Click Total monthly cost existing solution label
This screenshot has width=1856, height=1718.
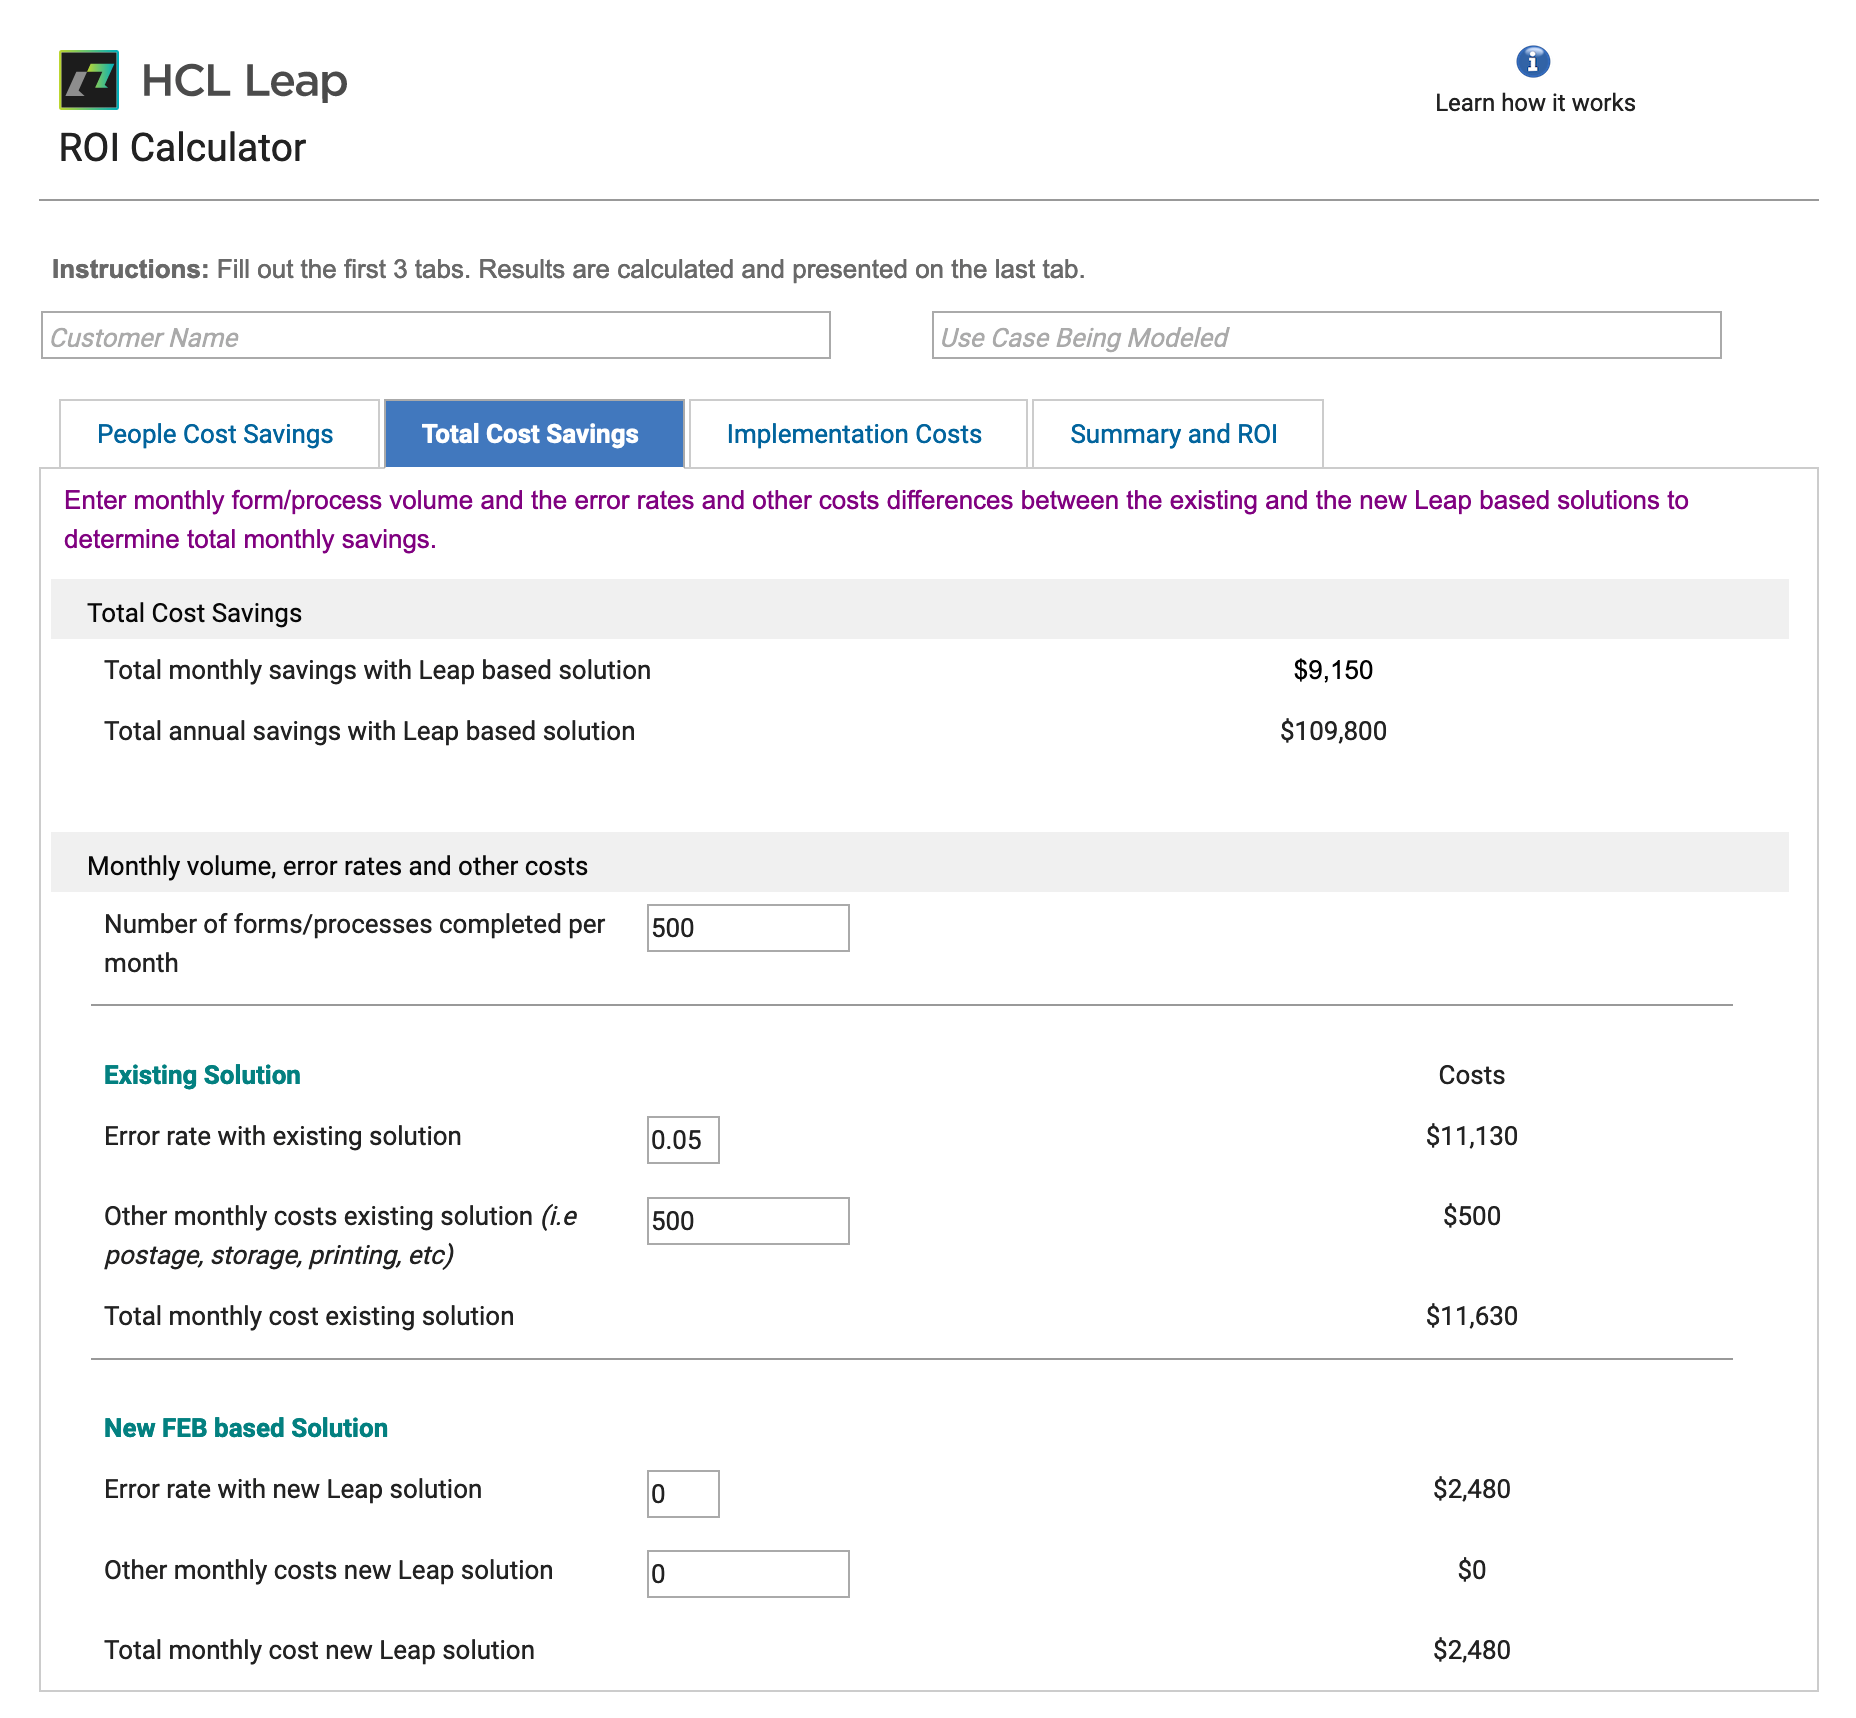pyautogui.click(x=309, y=1316)
